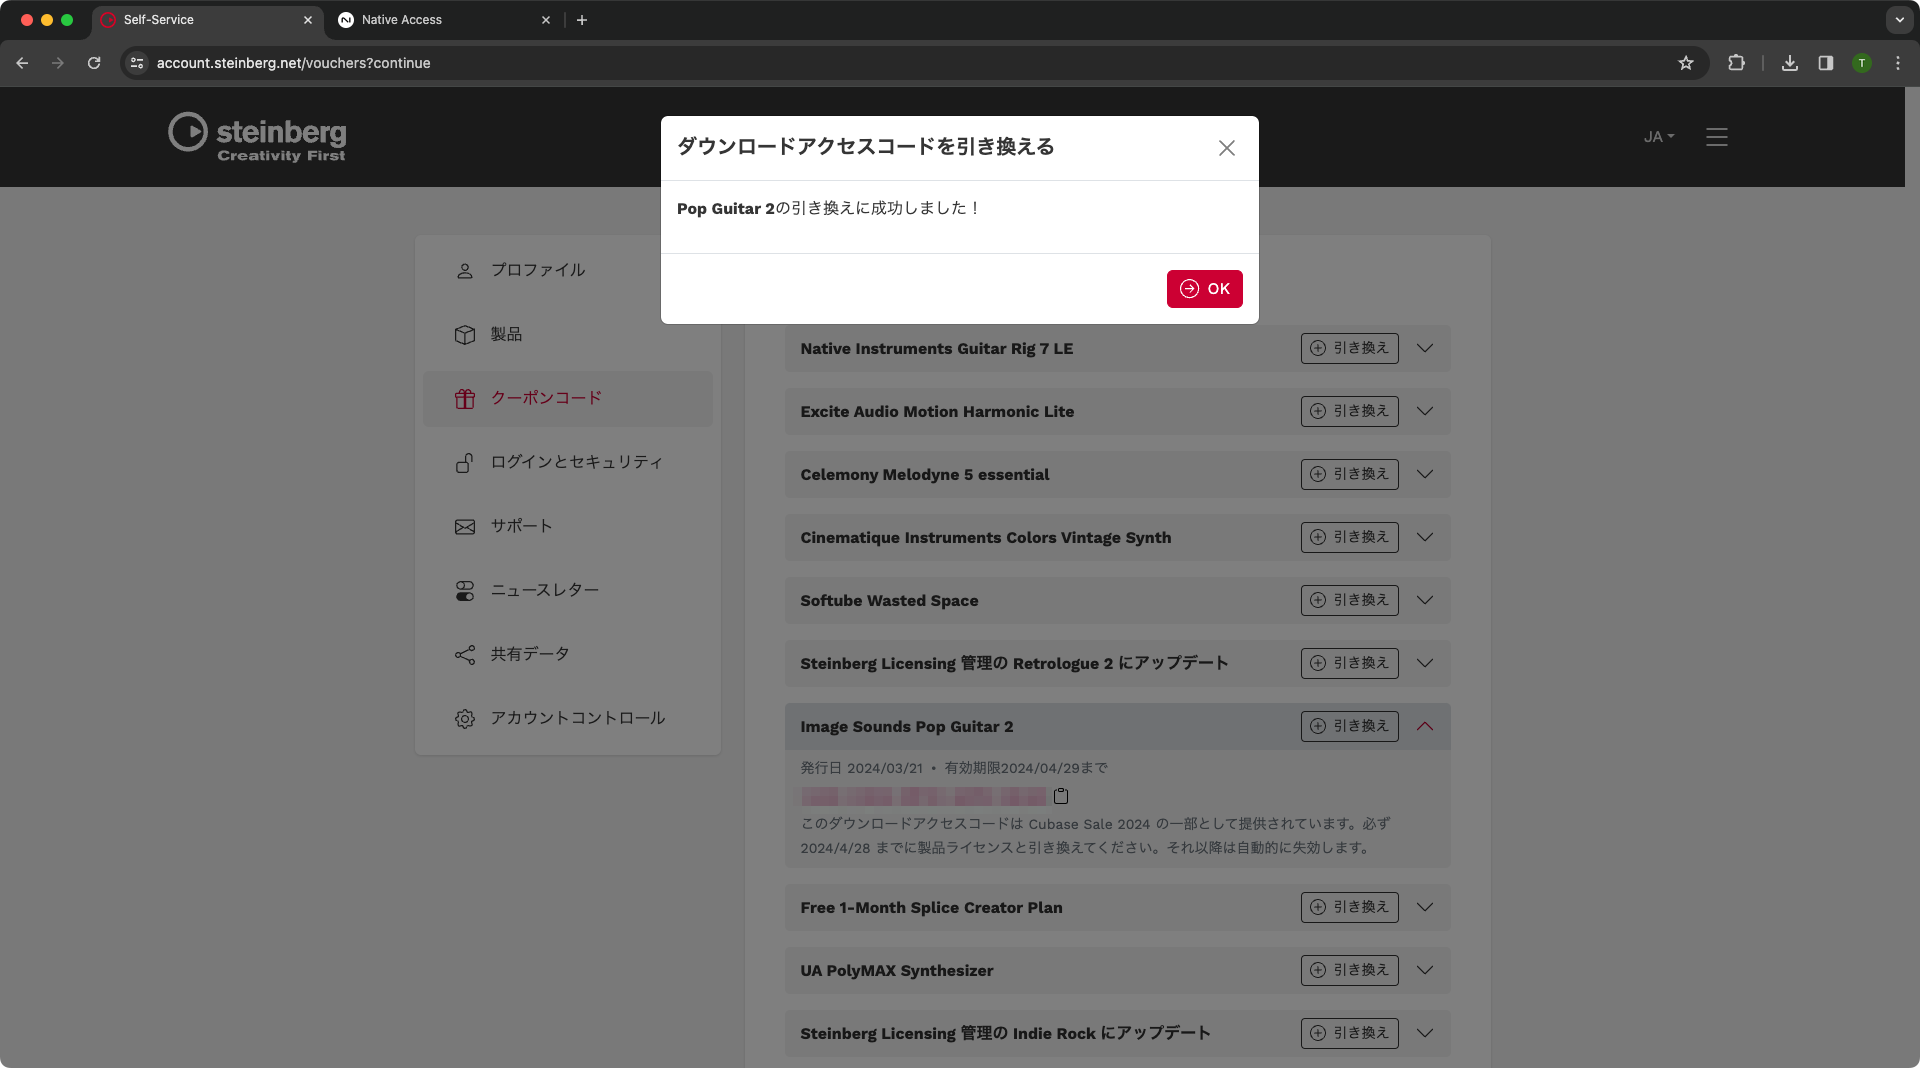Open ログインとセキュリティ settings

pyautogui.click(x=568, y=462)
